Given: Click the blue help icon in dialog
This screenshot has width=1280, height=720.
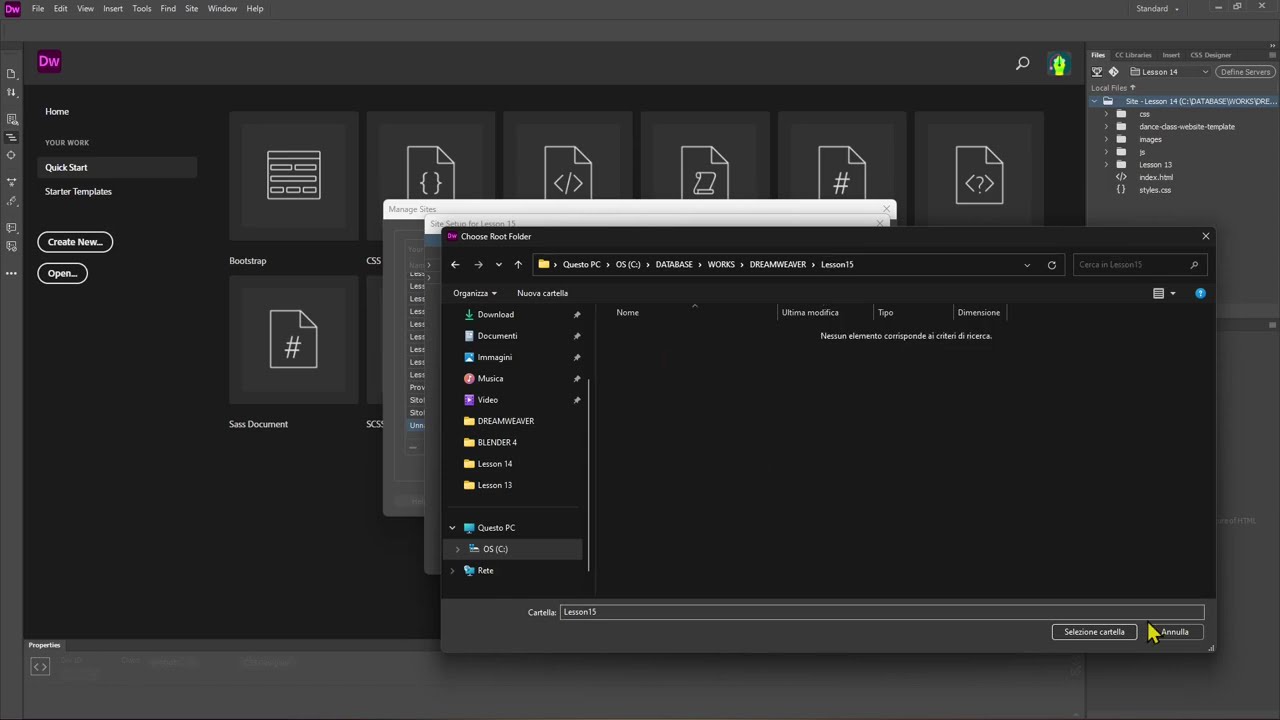Looking at the screenshot, I should [1200, 293].
